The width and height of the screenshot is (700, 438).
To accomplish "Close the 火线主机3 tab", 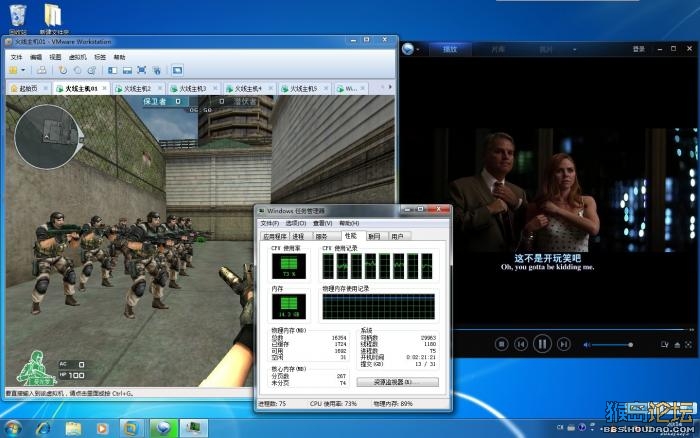I will coord(215,88).
